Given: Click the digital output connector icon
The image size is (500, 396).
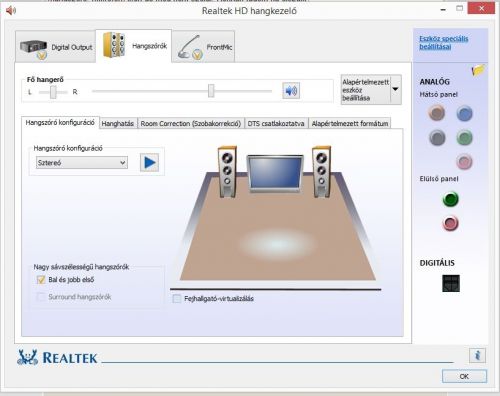Looking at the screenshot, I should (x=451, y=283).
